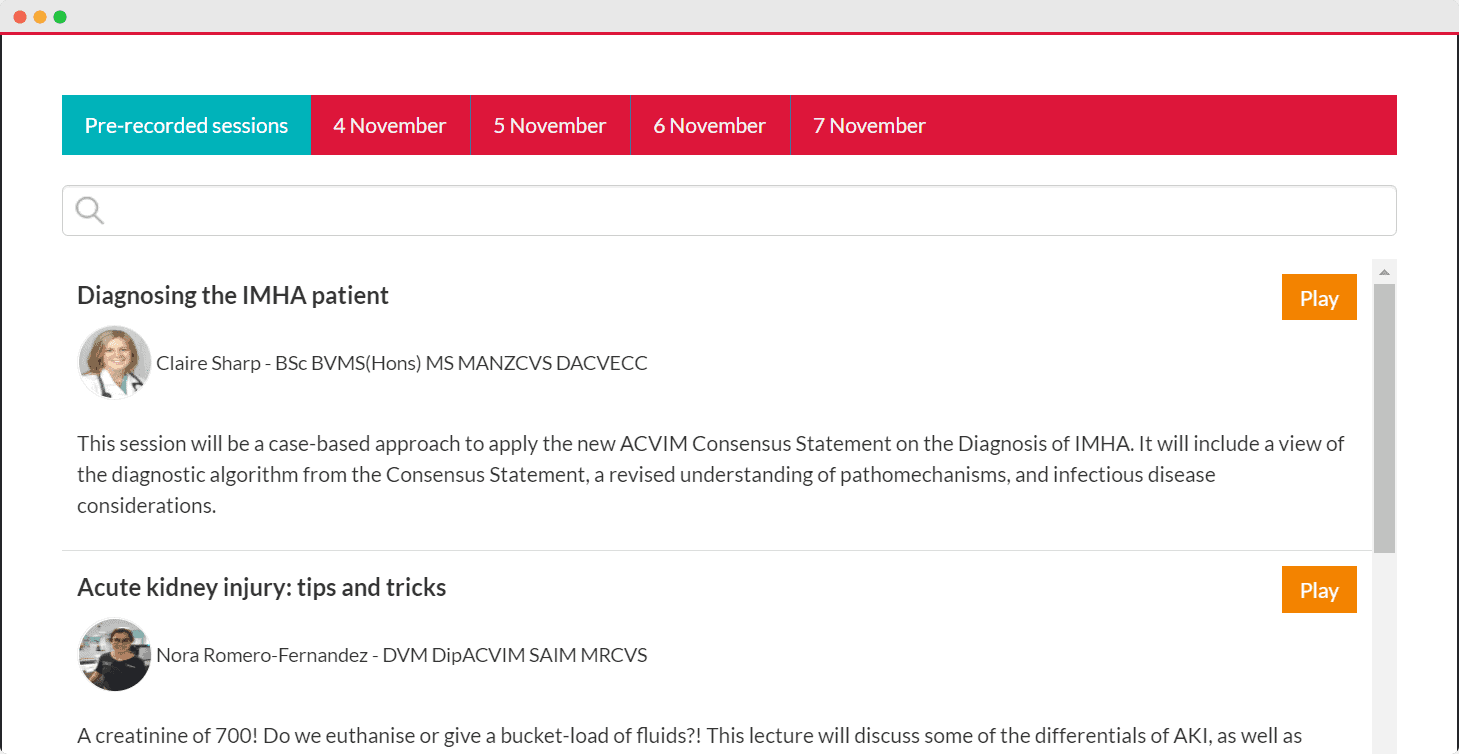1459x754 pixels.
Task: Open the 5 November tab
Action: point(550,126)
